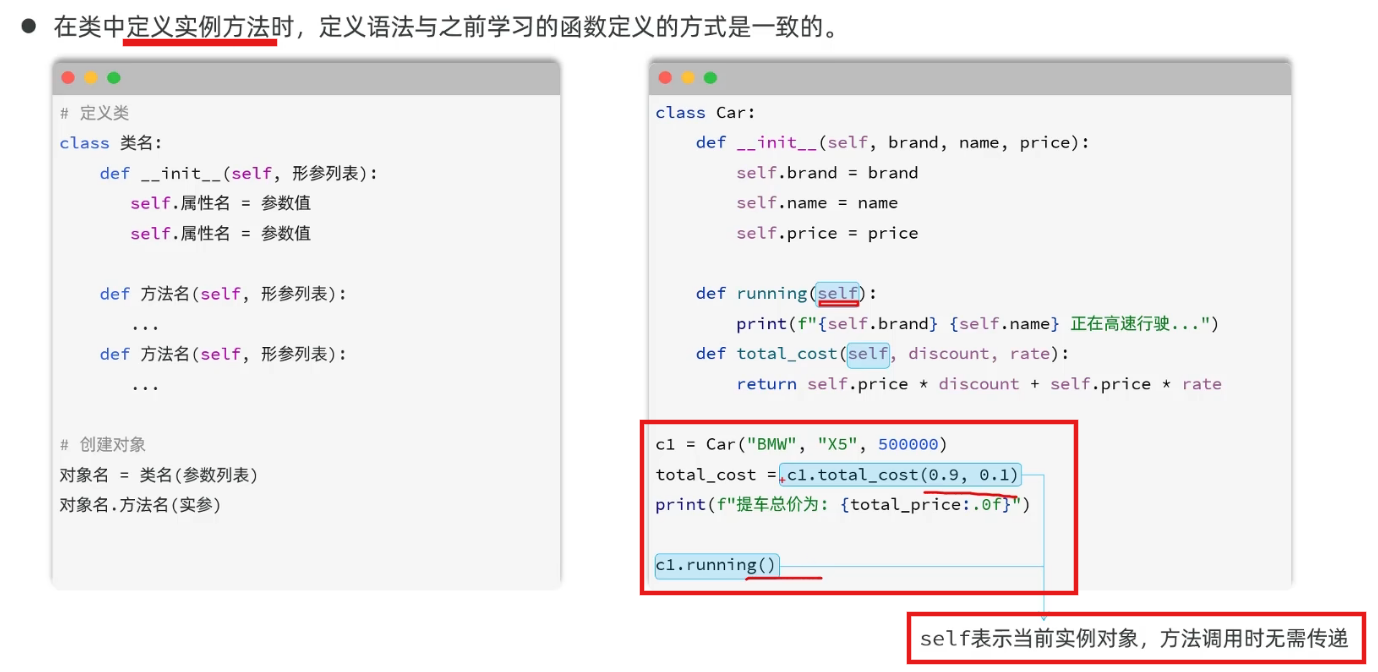Click the note "self表示当前实例对象，方法调用时无需传递"
Screen dimensions: 1378x672
[x=1134, y=638]
